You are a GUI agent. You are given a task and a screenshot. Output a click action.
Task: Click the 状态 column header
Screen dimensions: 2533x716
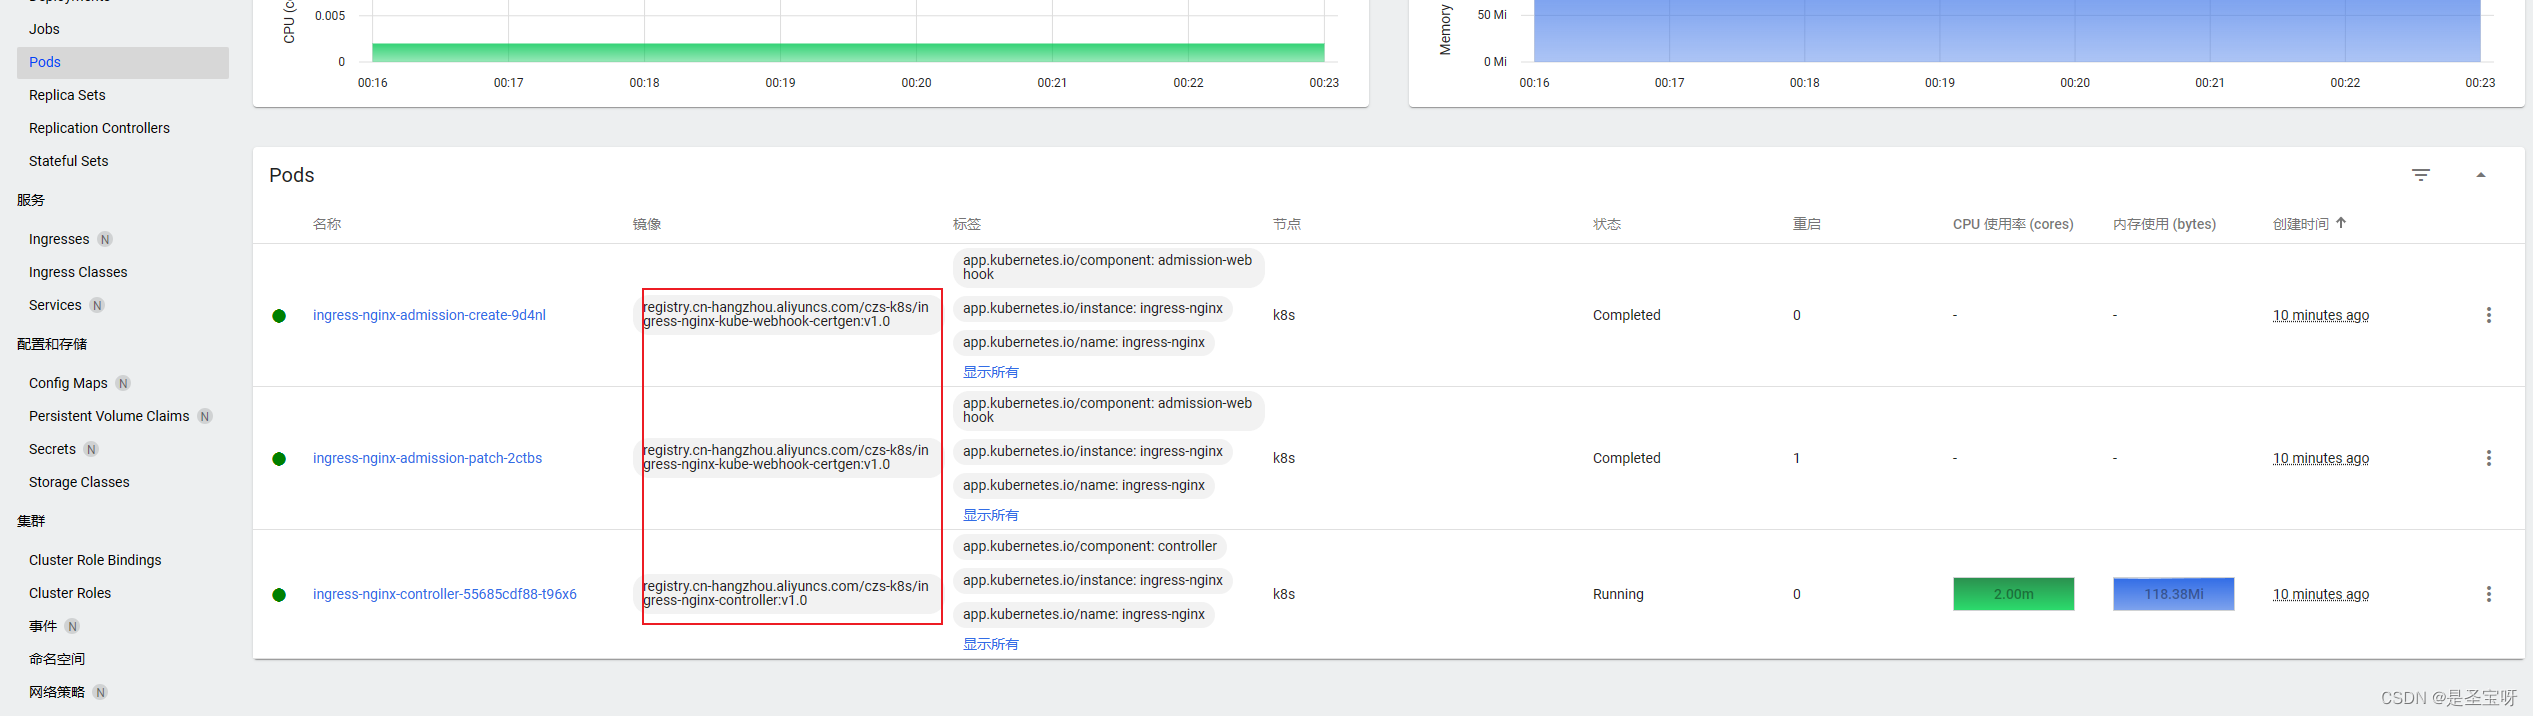point(1607,224)
